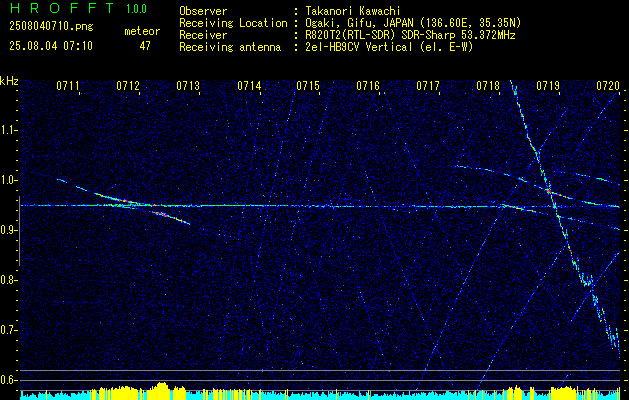This screenshot has height=400, width=629.
Task: Click the meteor count value 47
Action: (x=145, y=46)
